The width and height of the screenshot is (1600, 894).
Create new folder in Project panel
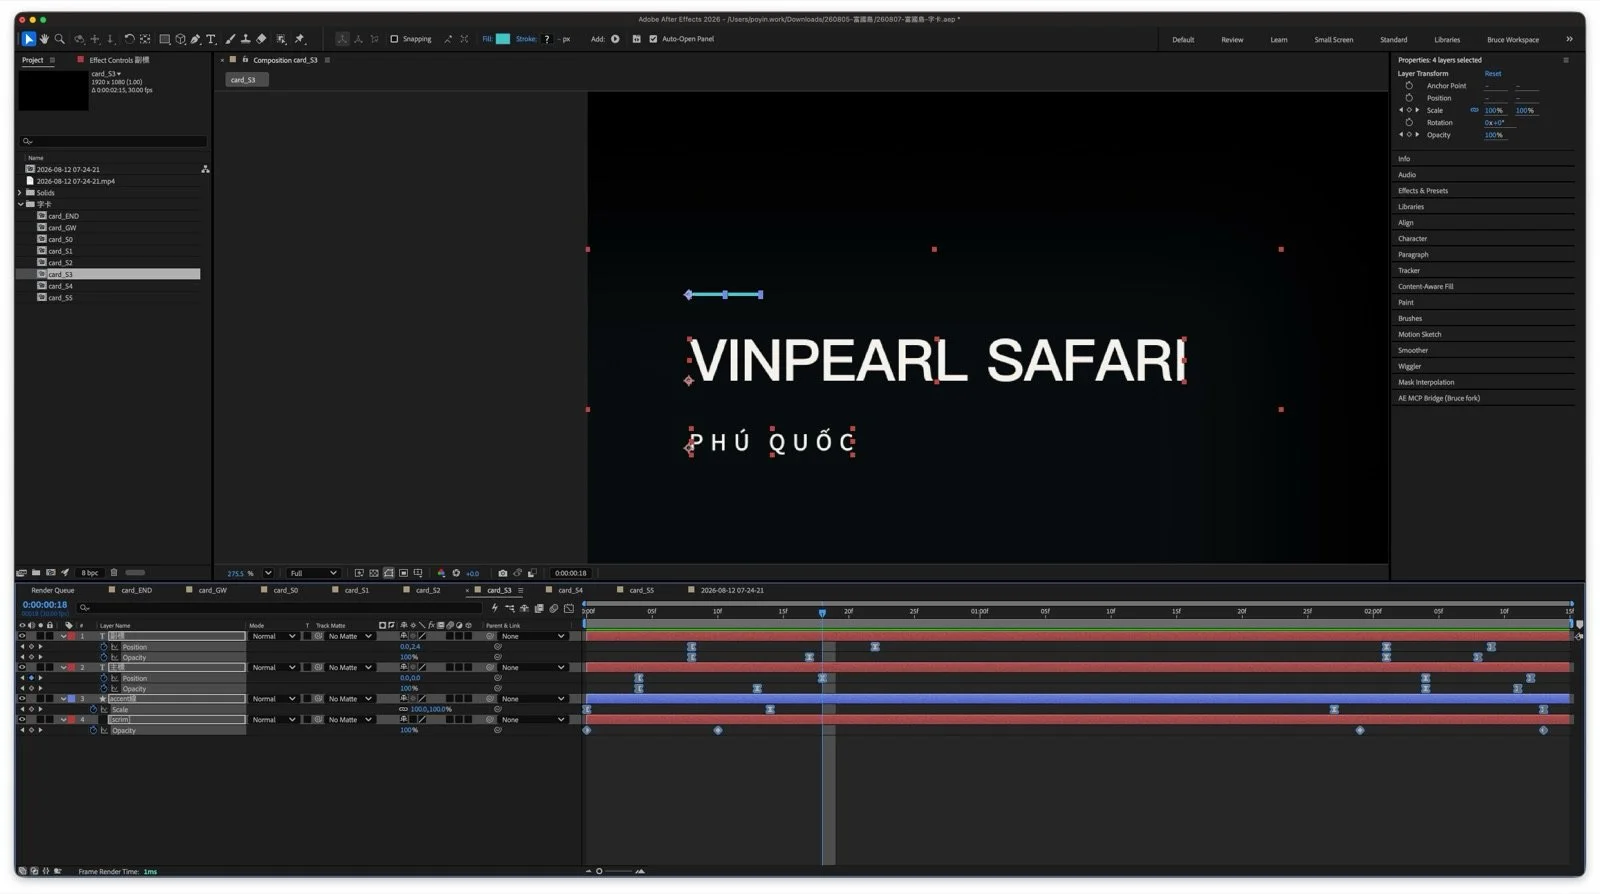click(x=36, y=573)
